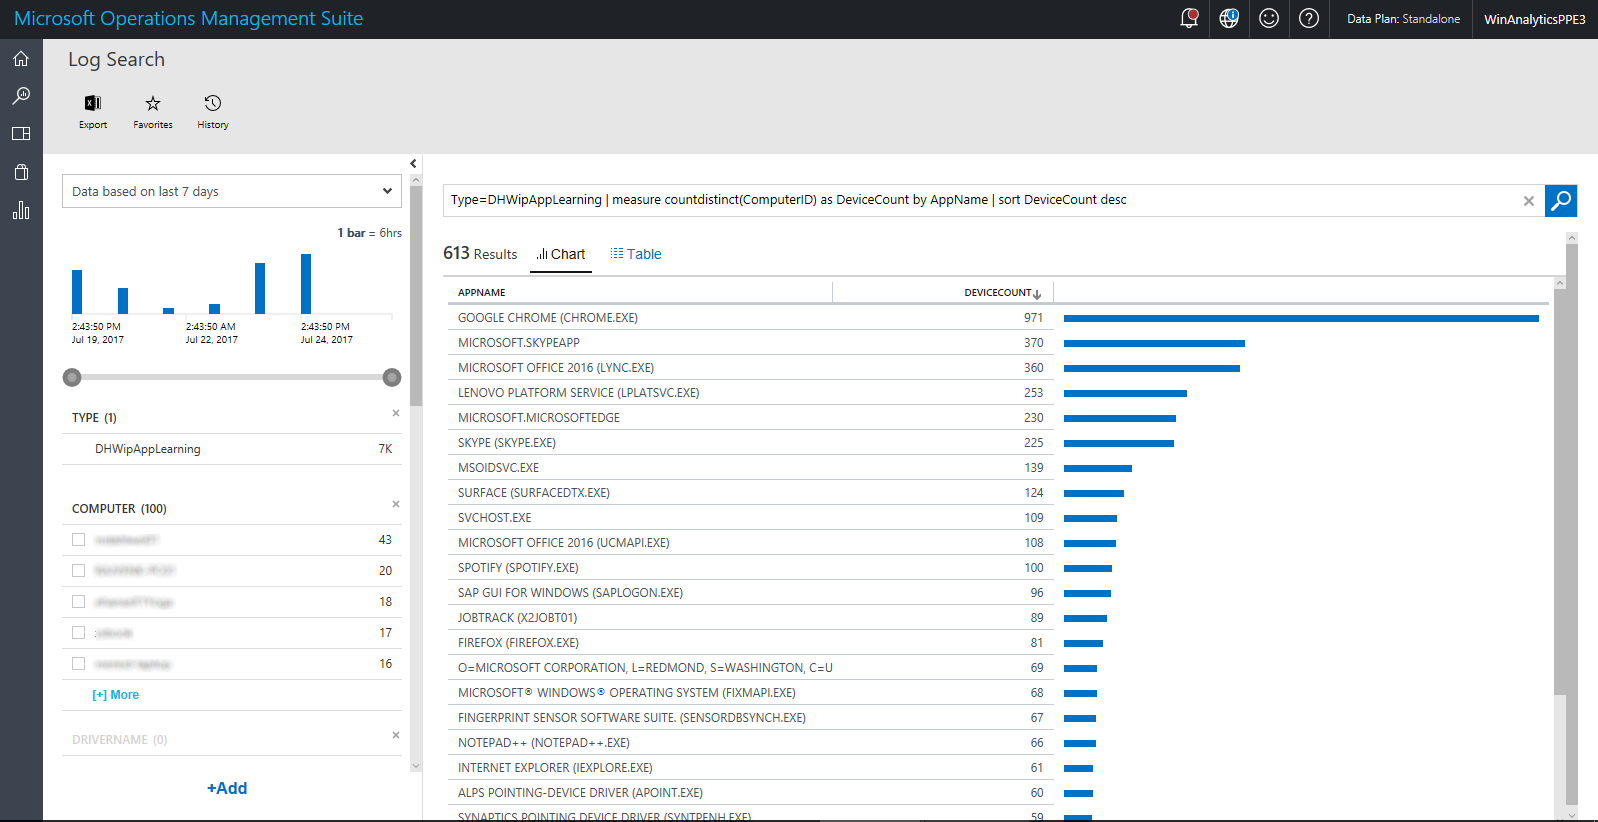Collapse the left filter panel arrow

[413, 164]
